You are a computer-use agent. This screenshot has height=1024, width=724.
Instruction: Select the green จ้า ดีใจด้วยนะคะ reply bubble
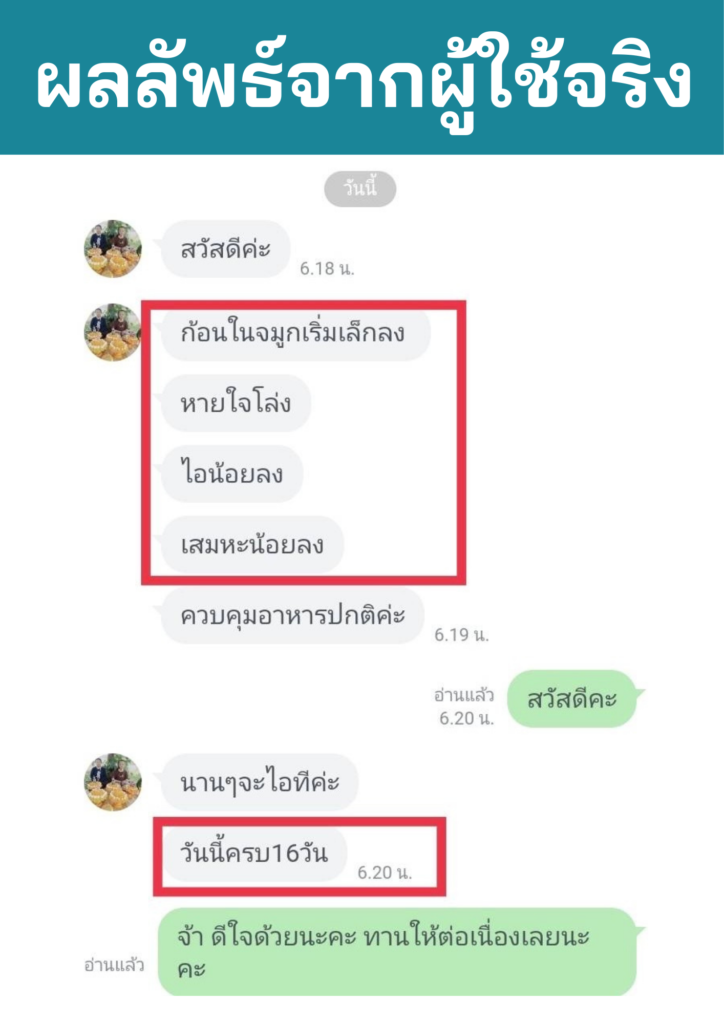[397, 952]
